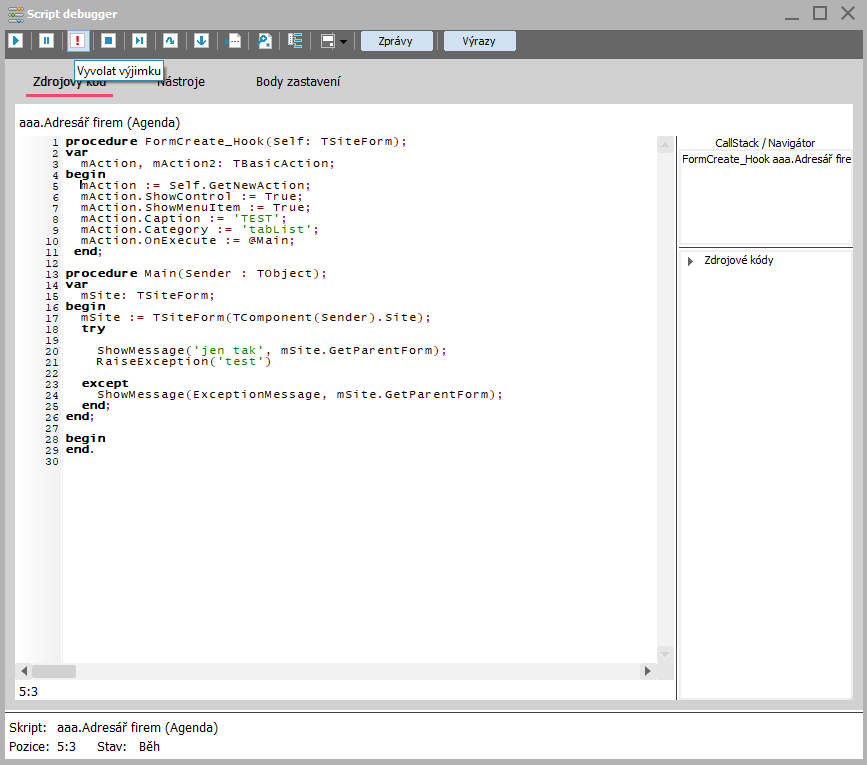The width and height of the screenshot is (867, 765).
Task: Select FormCreate_Hook entry in CallStack
Action: tap(766, 159)
